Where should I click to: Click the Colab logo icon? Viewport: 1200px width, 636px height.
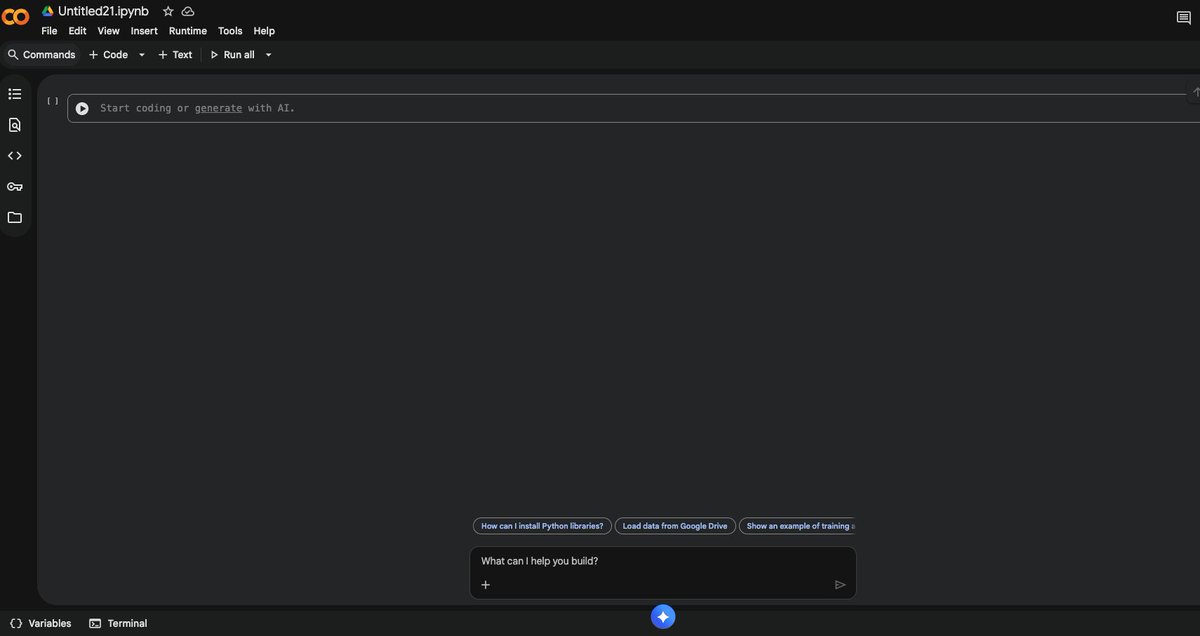[x=15, y=17]
